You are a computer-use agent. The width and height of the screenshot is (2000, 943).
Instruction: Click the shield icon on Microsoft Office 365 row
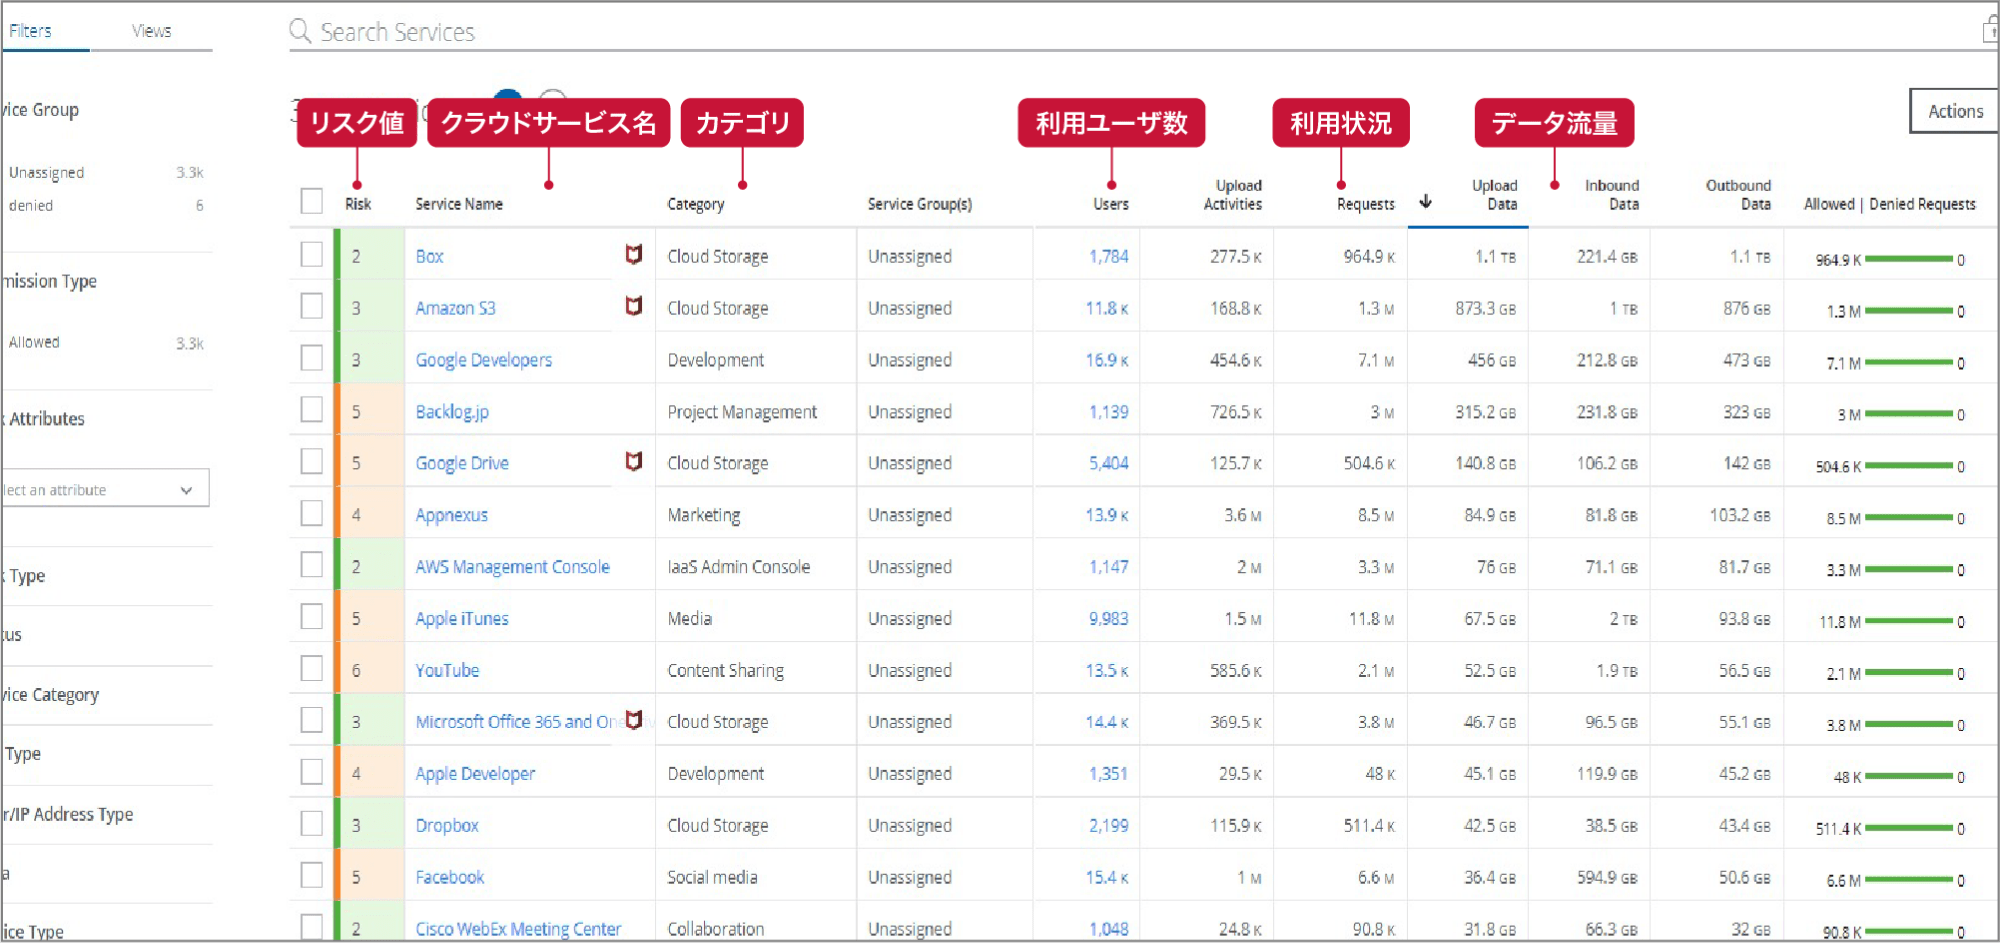(x=633, y=720)
